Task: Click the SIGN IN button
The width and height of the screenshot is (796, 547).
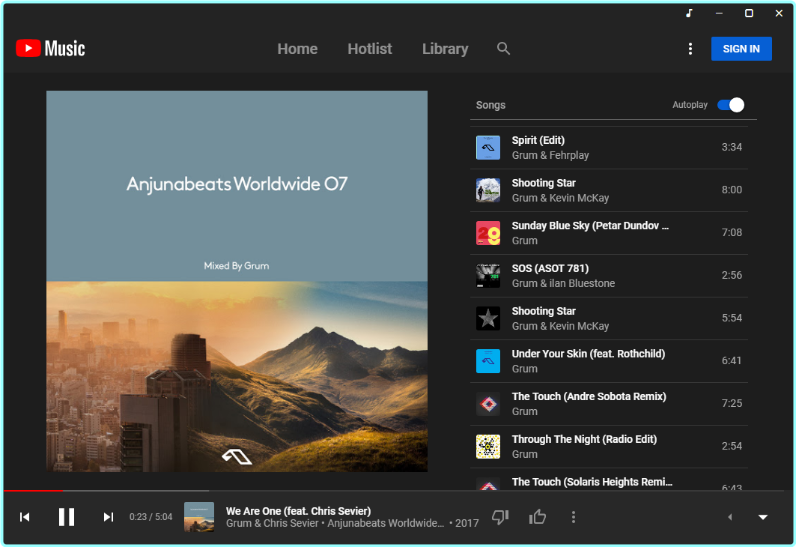Action: point(741,49)
